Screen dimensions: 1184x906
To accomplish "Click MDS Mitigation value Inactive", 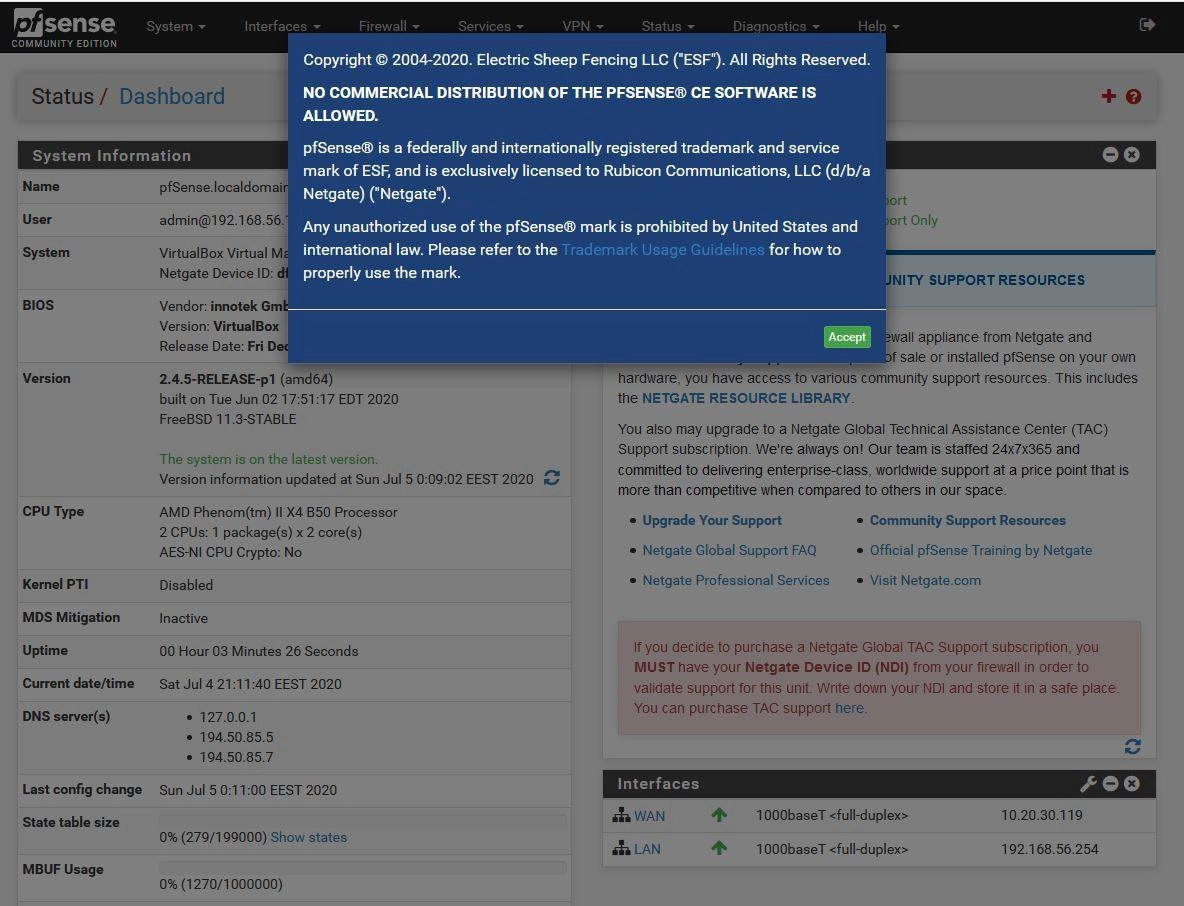I will (x=183, y=618).
